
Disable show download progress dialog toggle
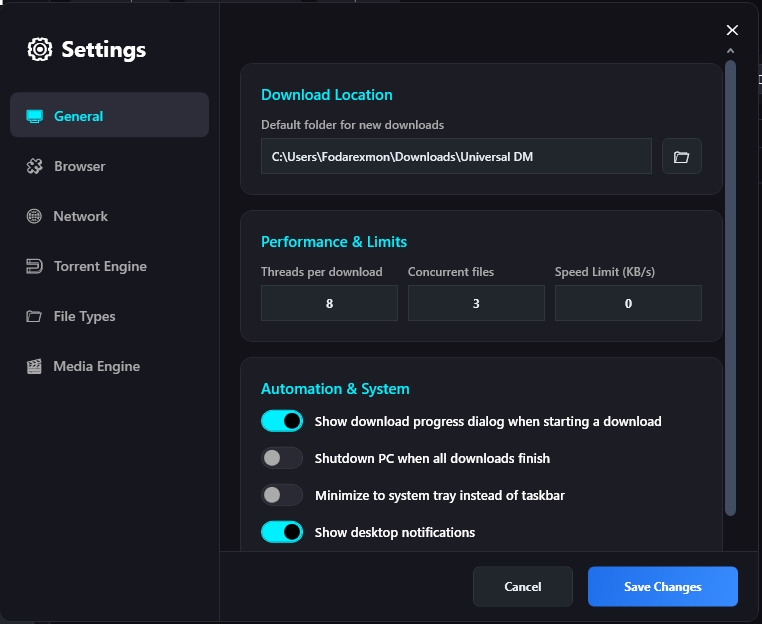[282, 421]
